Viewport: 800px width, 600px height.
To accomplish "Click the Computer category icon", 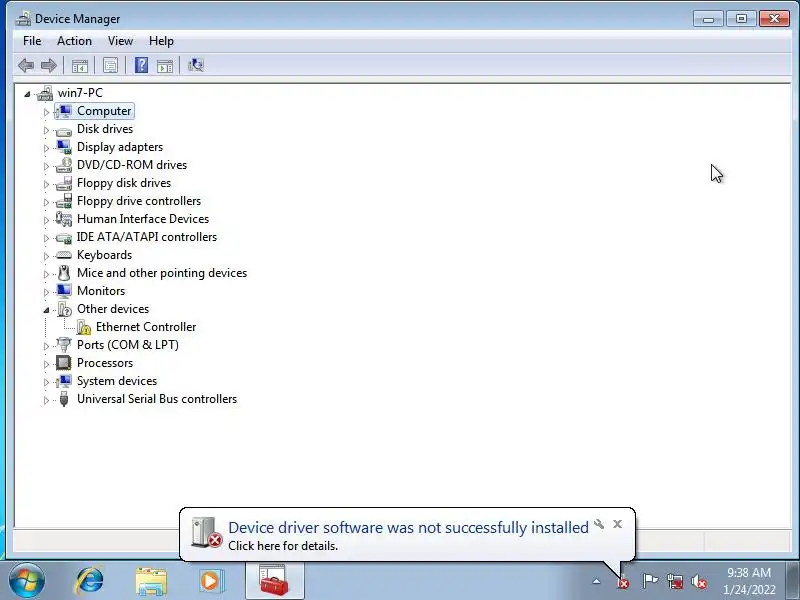I will tap(64, 111).
